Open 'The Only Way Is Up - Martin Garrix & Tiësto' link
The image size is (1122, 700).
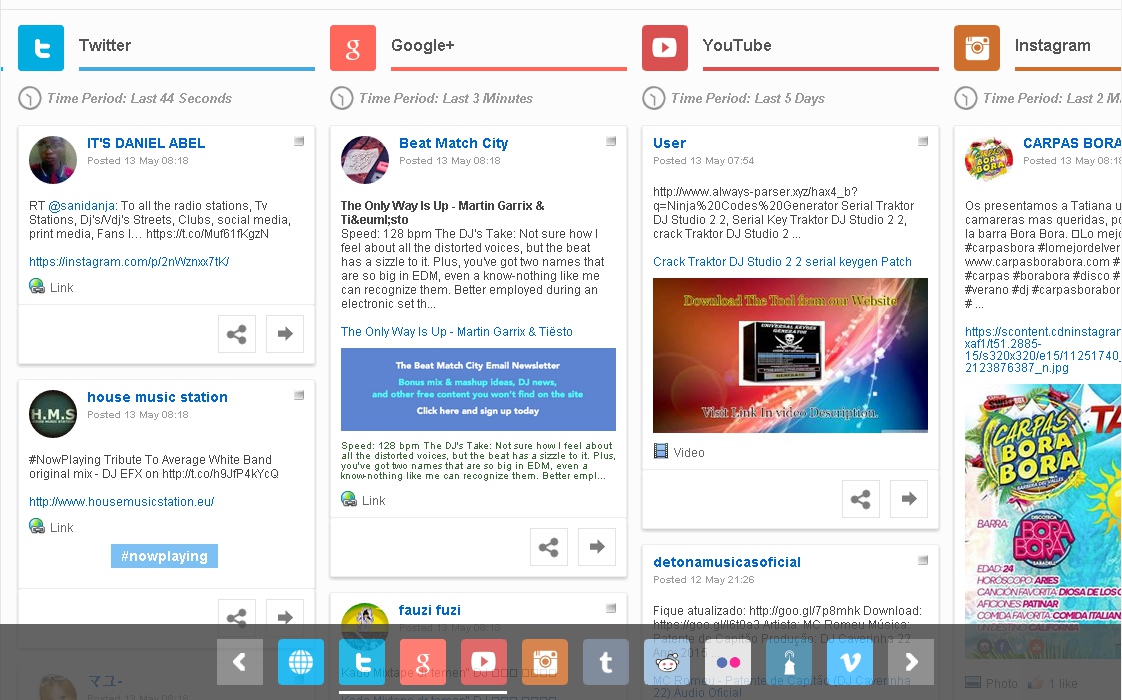pos(457,332)
